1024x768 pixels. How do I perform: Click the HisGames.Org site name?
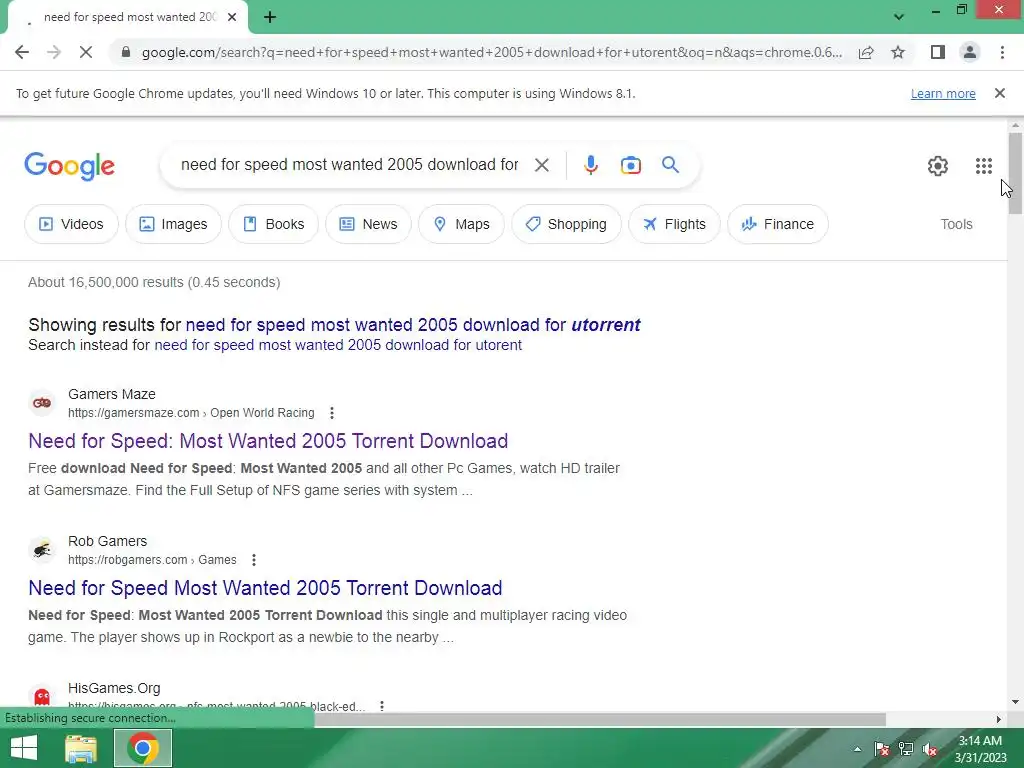[114, 688]
